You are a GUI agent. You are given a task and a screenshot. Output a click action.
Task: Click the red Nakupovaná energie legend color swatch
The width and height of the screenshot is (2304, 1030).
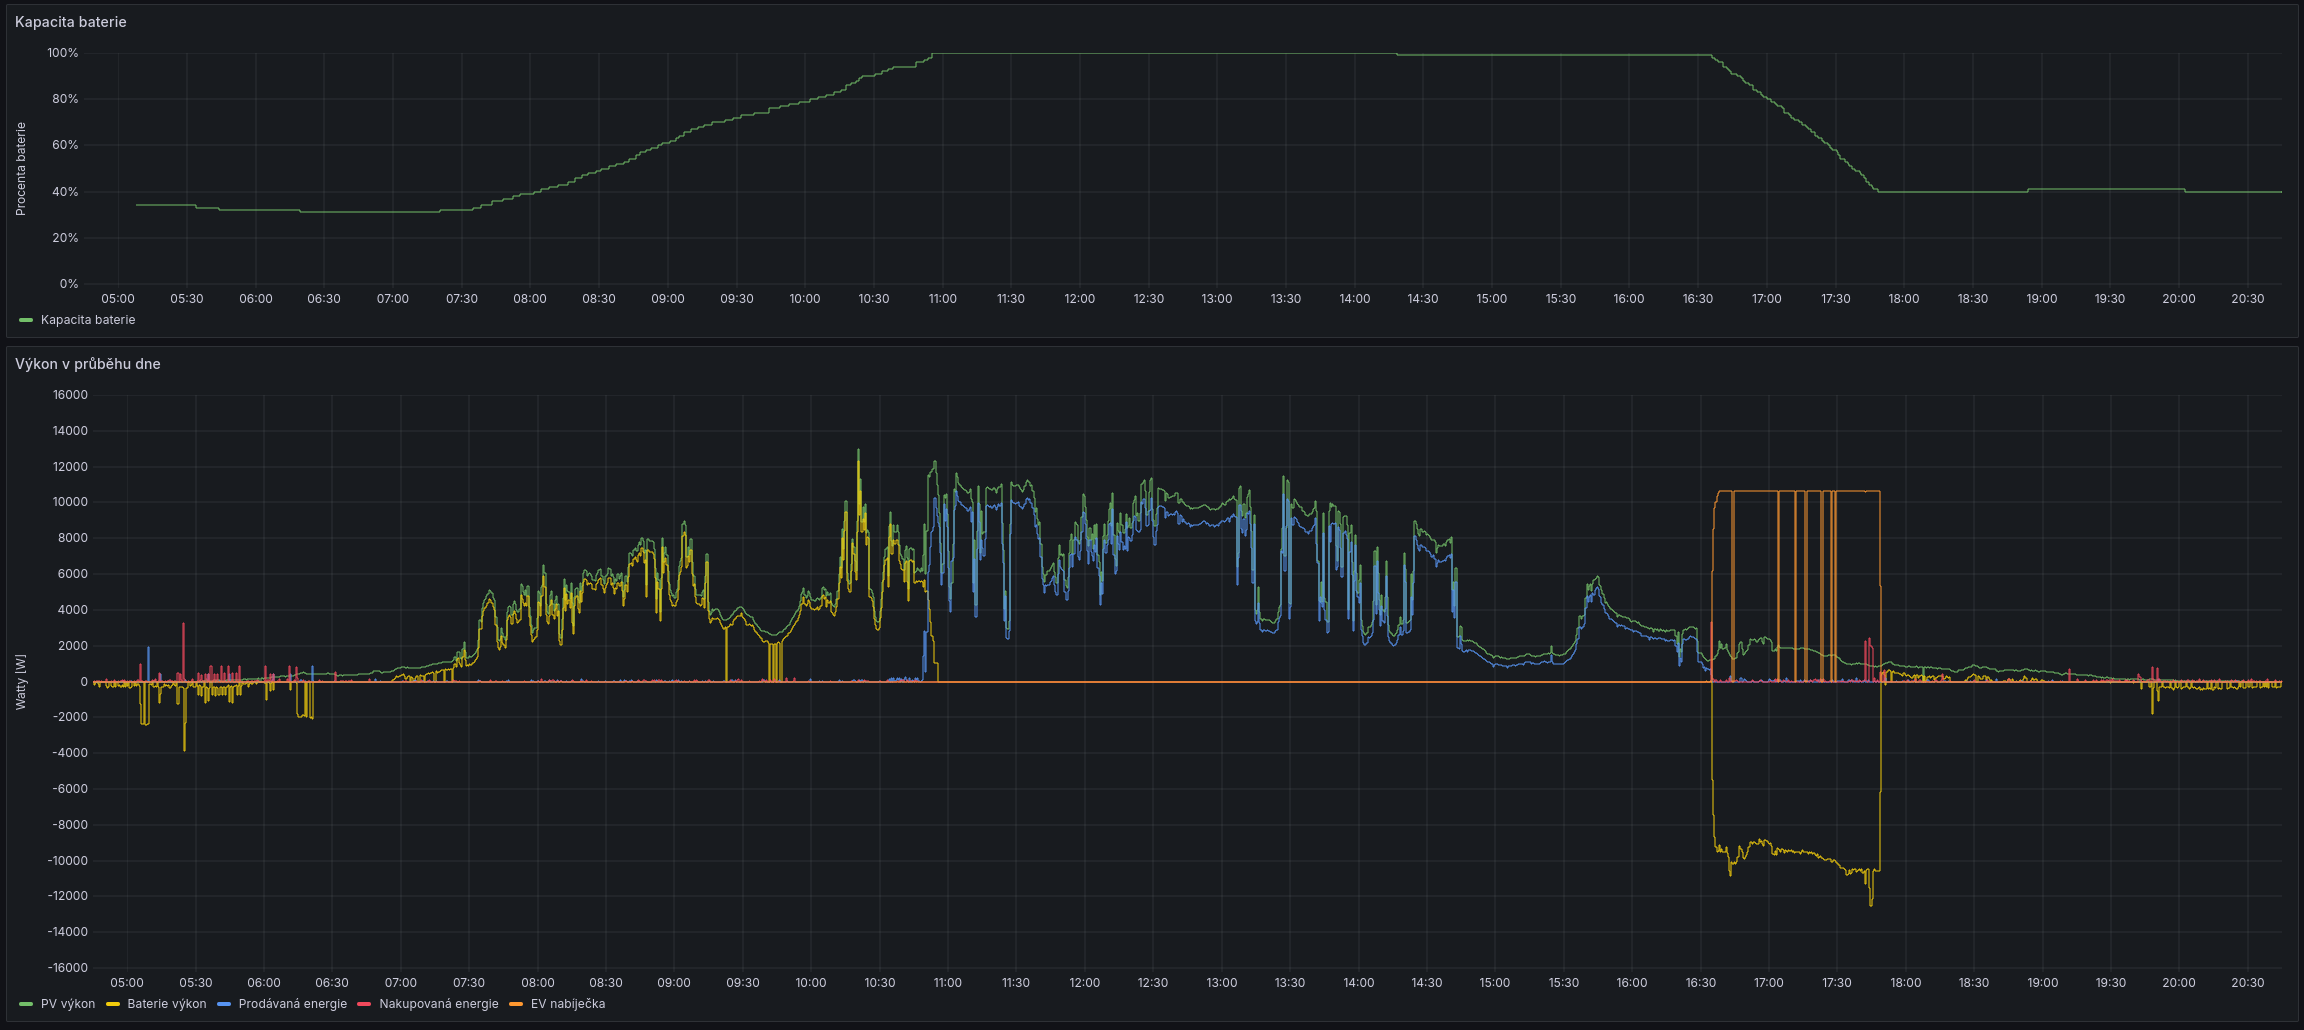(364, 1004)
